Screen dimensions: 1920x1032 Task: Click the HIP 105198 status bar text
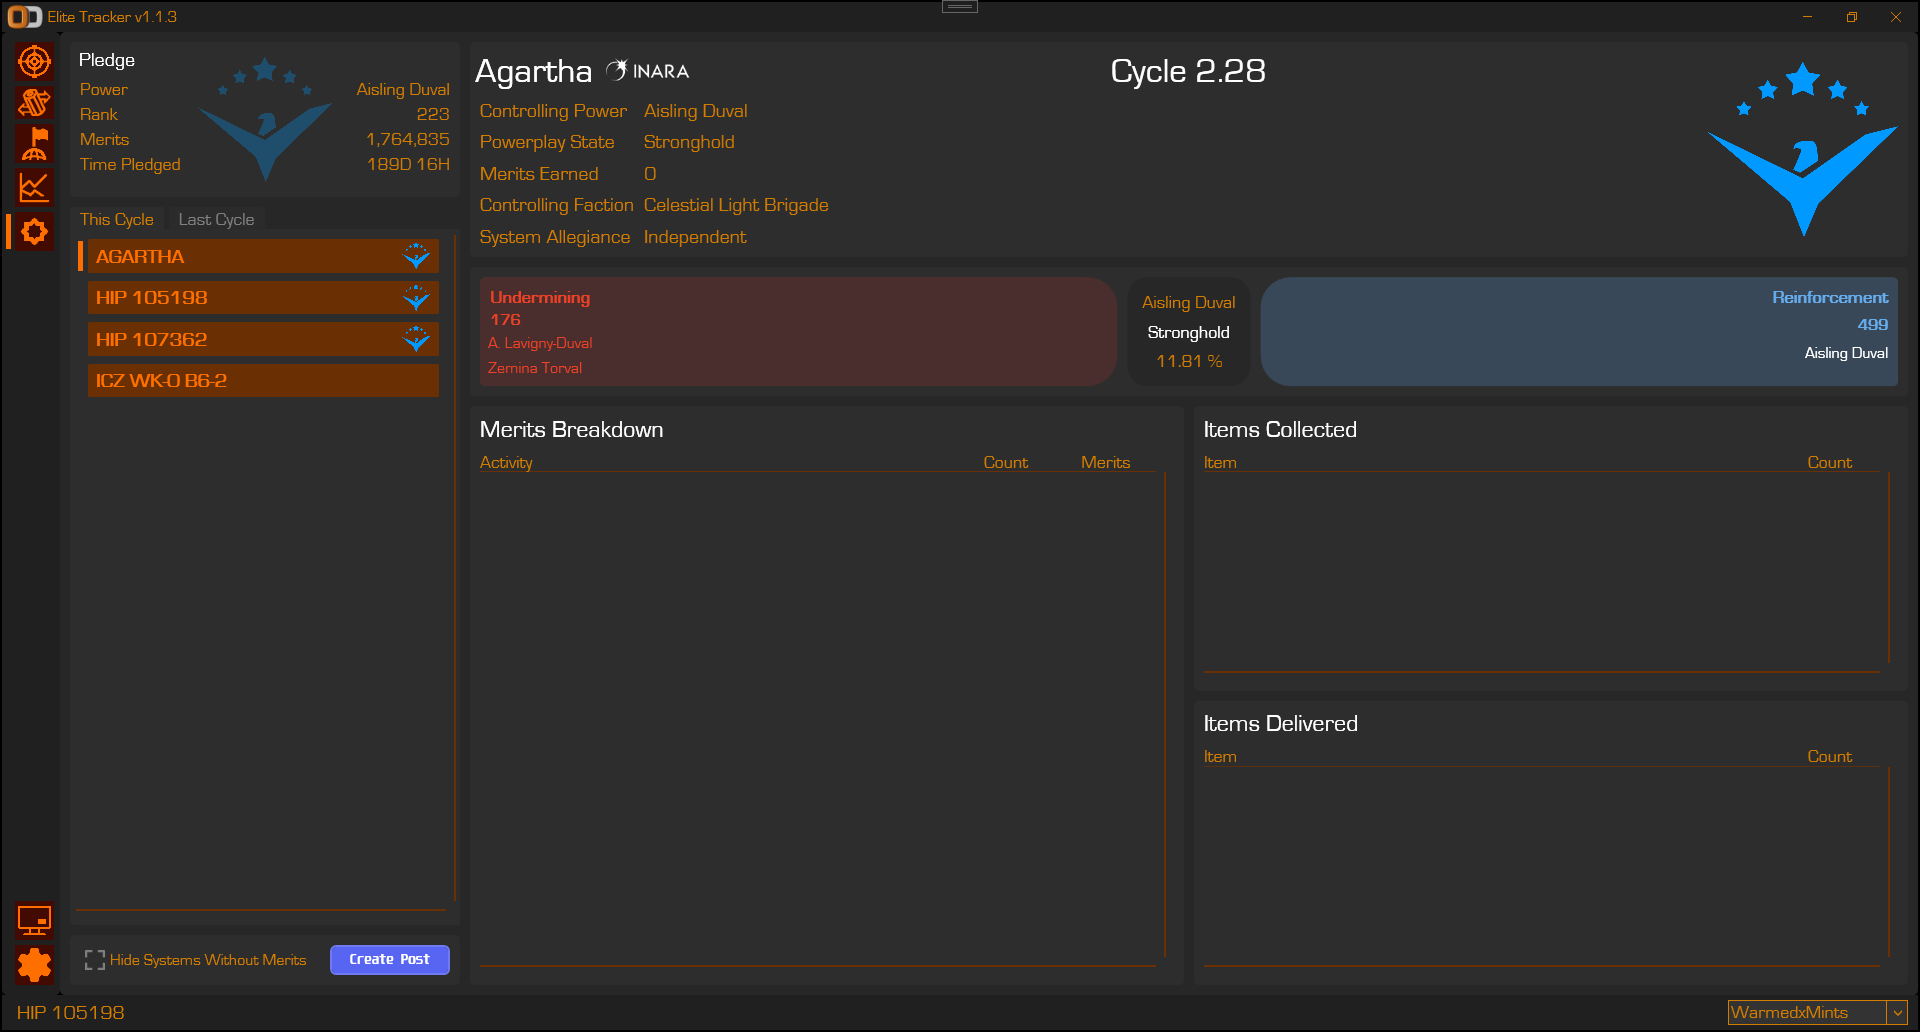pyautogui.click(x=70, y=1012)
